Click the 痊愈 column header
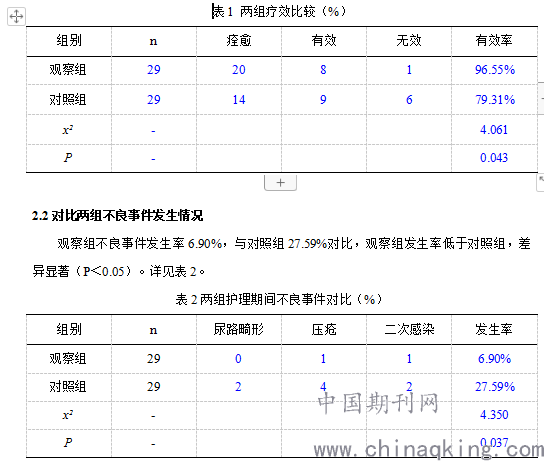The width and height of the screenshot is (544, 461). 239,41
